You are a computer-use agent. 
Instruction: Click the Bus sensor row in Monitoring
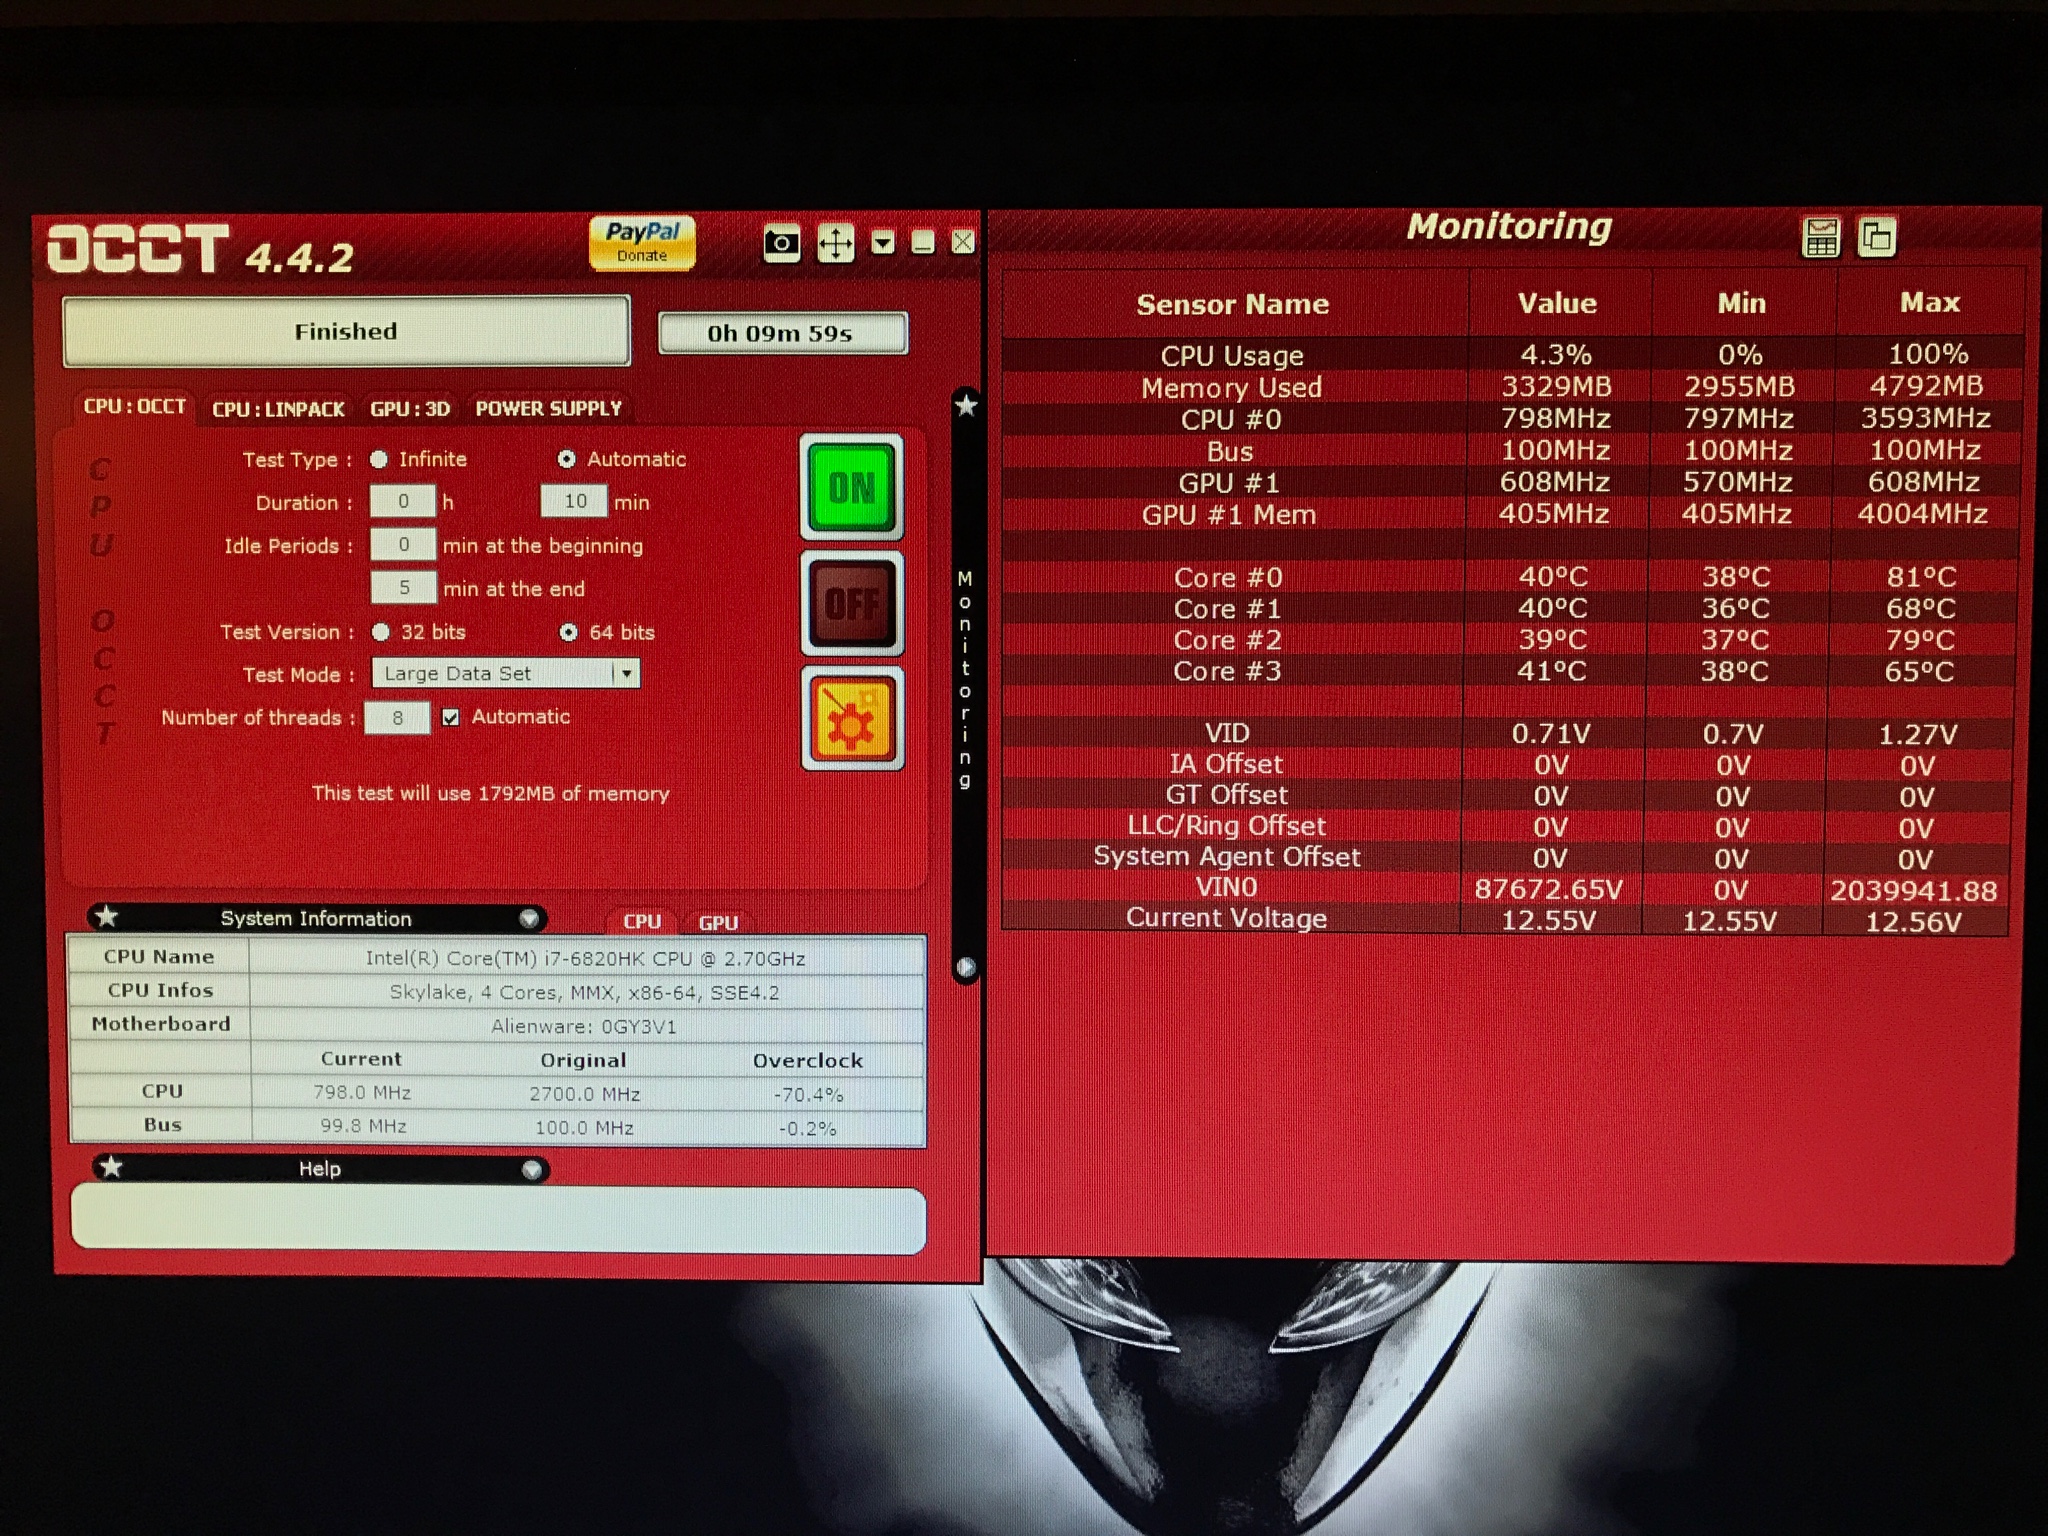tap(1511, 451)
